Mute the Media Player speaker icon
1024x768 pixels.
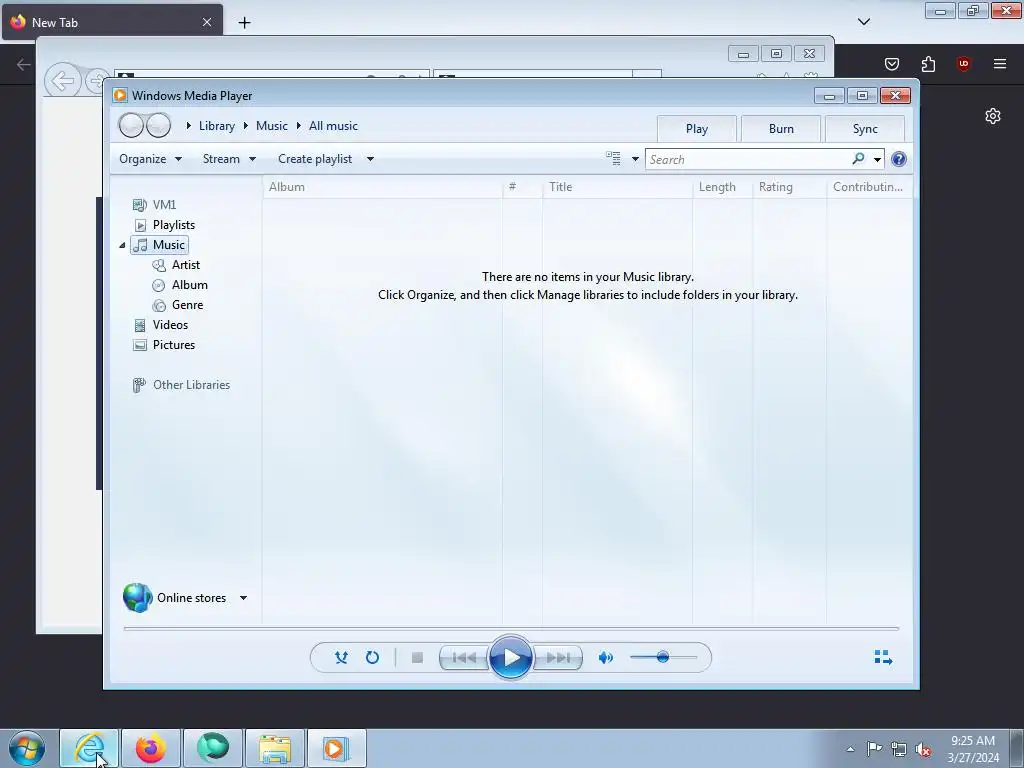click(x=605, y=658)
